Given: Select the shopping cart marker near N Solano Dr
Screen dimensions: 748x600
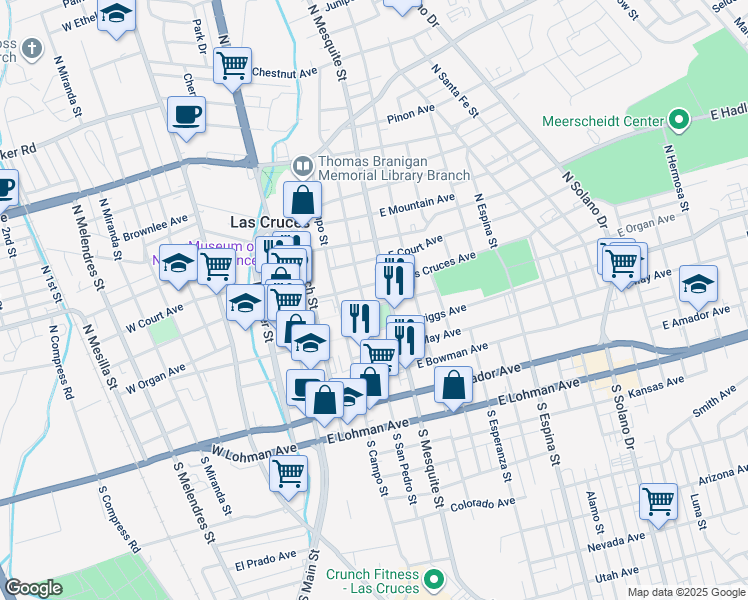Looking at the screenshot, I should (622, 262).
